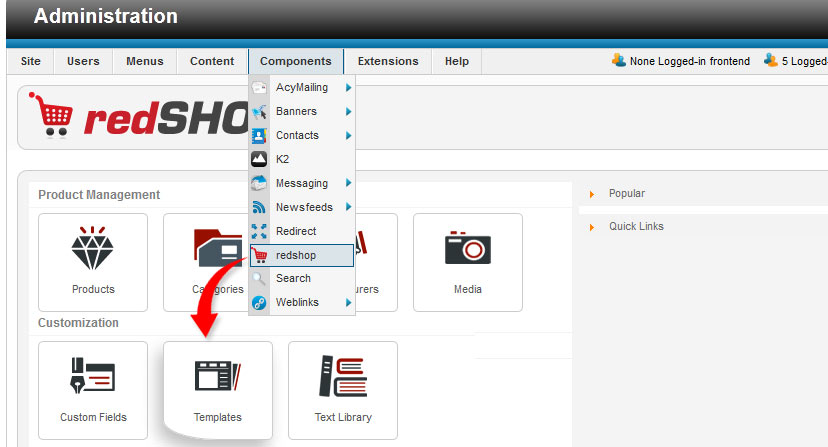Click the Search magnifier icon

pos(259,278)
